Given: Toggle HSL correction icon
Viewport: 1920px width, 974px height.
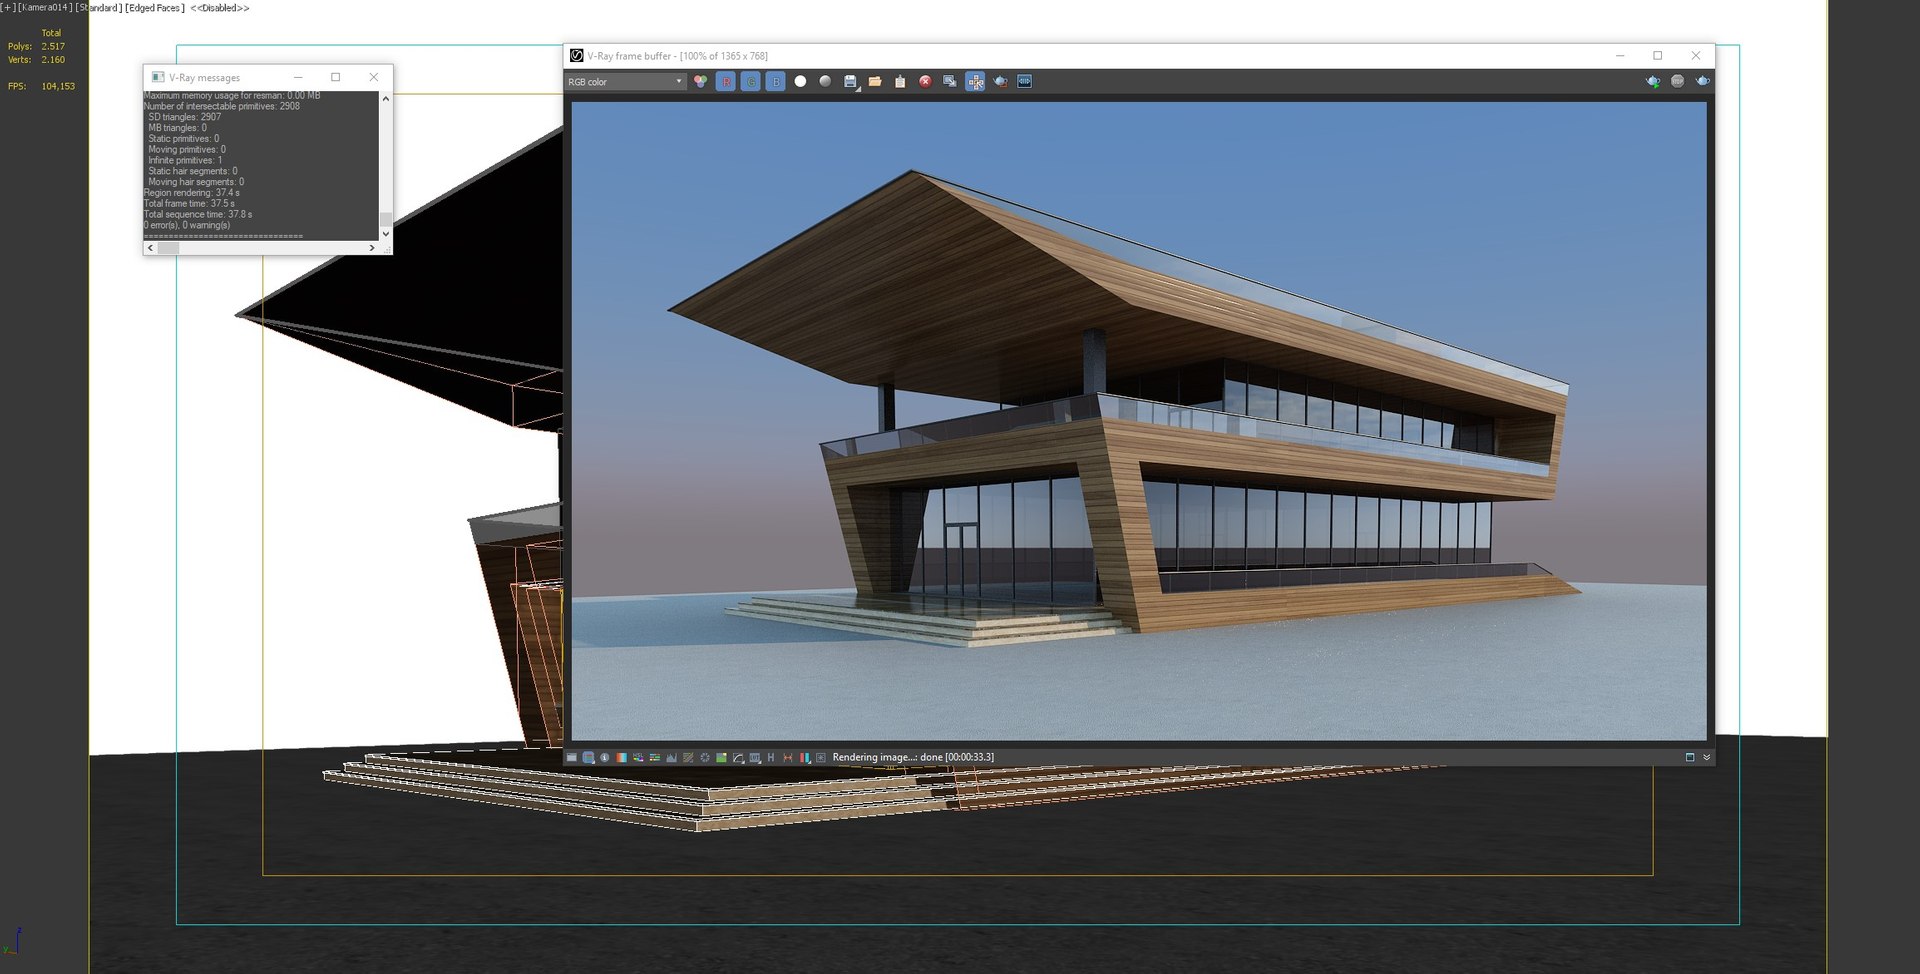Looking at the screenshot, I should pos(638,758).
